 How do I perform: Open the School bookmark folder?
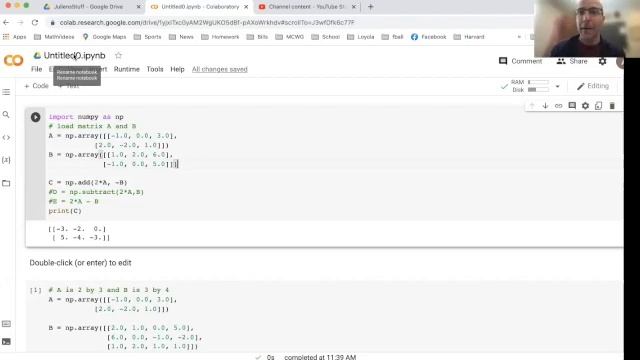tap(326, 37)
